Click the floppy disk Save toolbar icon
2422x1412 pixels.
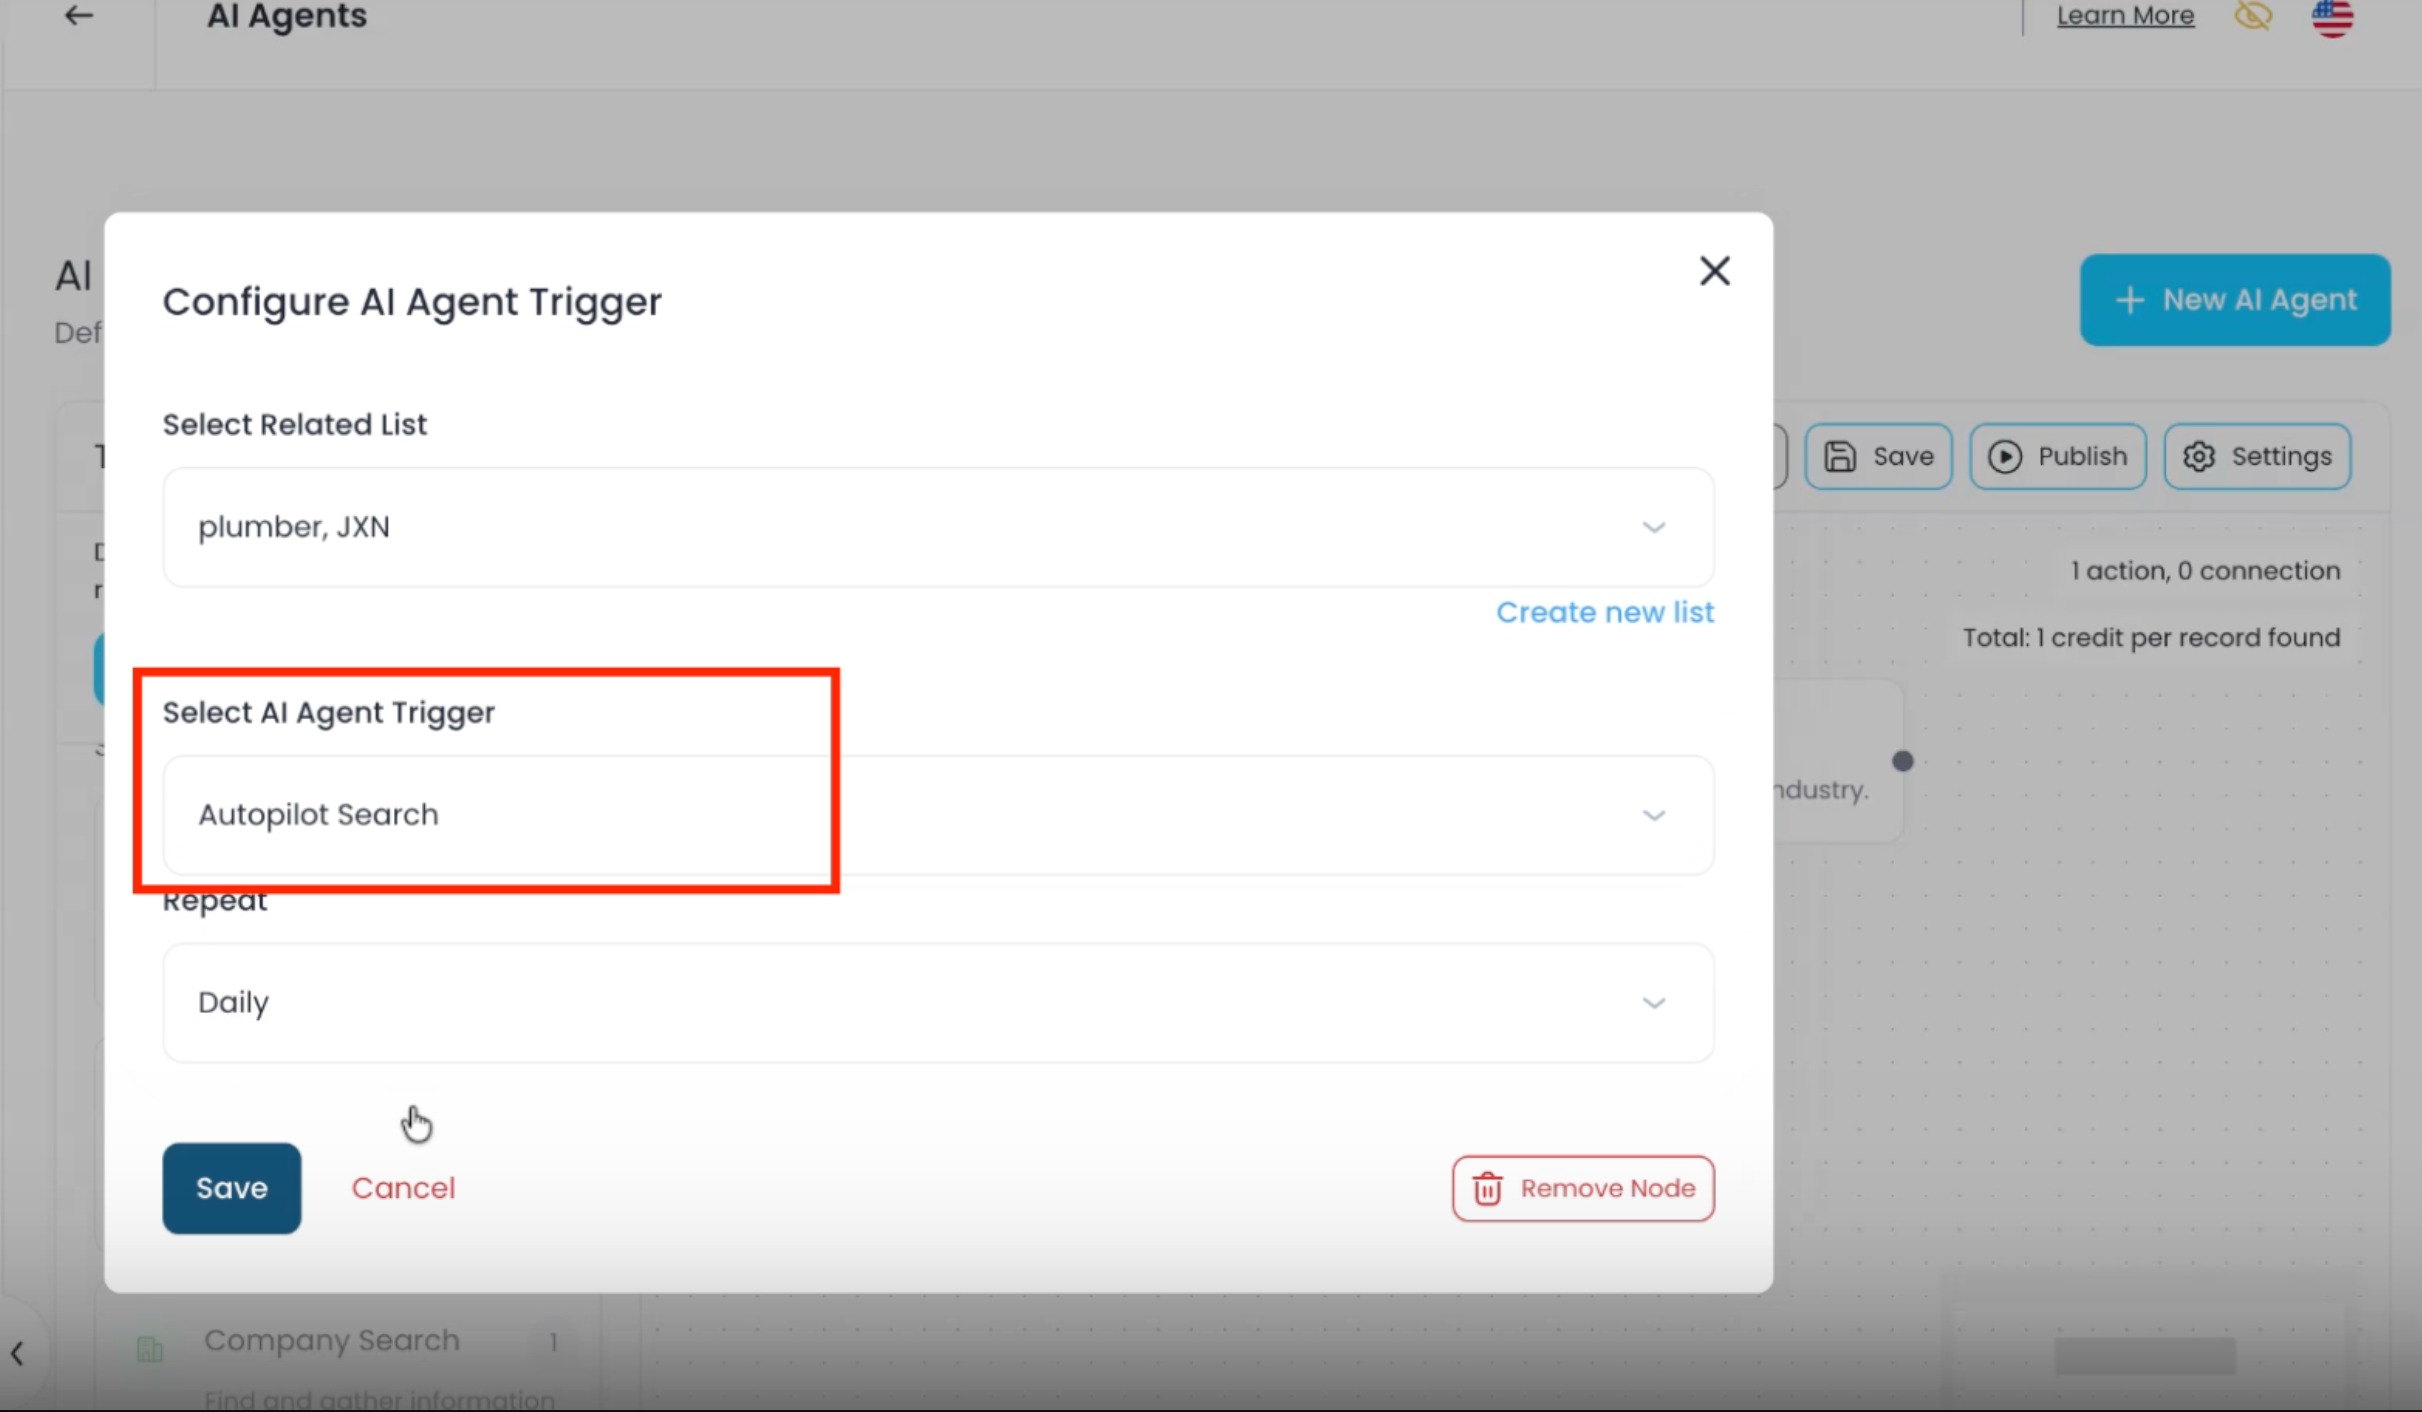(x=1840, y=456)
